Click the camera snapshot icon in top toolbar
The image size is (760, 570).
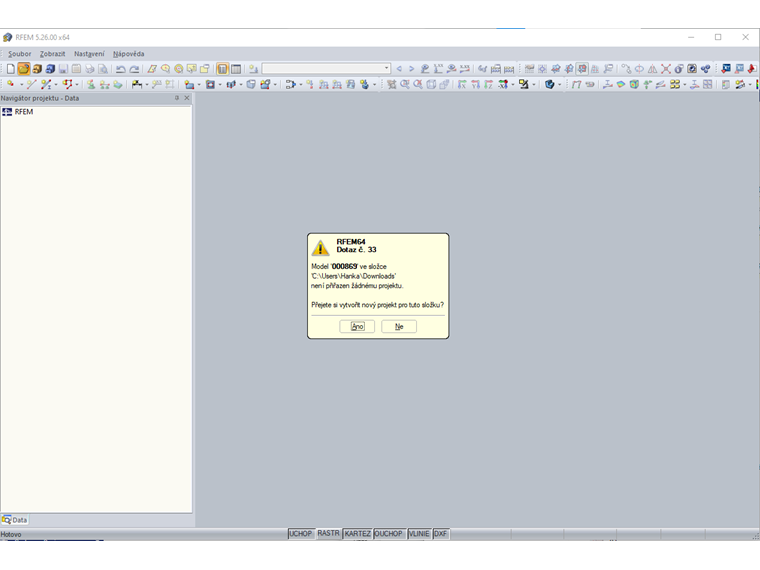pyautogui.click(x=692, y=69)
